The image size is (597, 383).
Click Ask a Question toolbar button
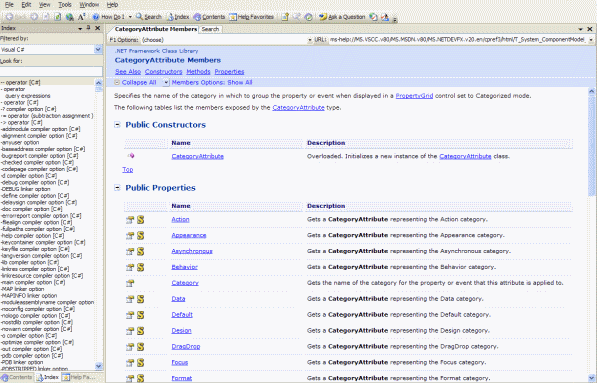pos(342,17)
